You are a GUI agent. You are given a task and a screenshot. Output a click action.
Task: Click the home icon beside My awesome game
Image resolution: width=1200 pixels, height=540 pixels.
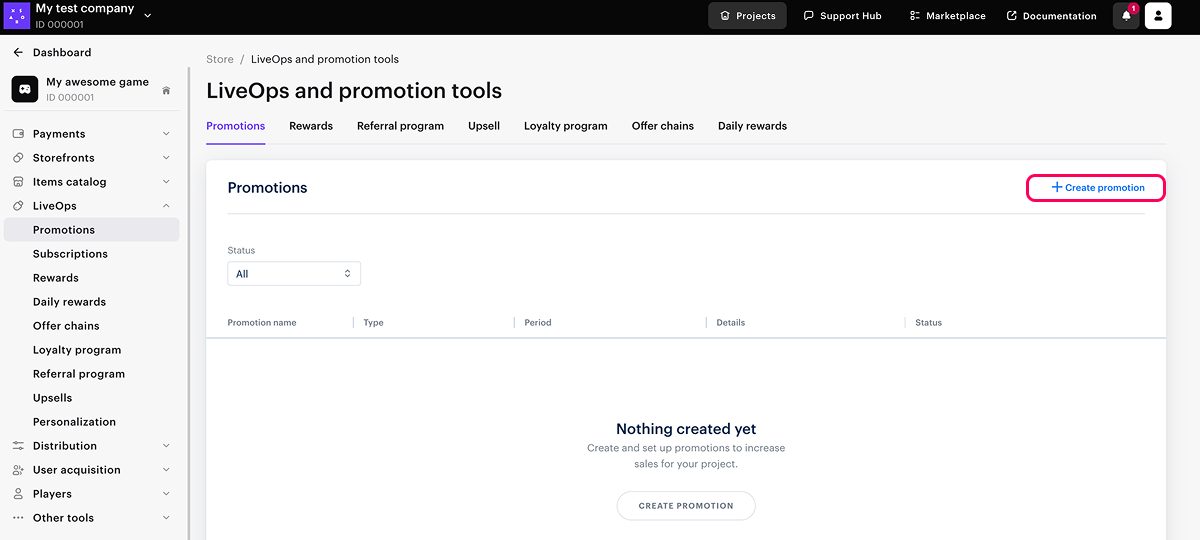[x=166, y=90]
